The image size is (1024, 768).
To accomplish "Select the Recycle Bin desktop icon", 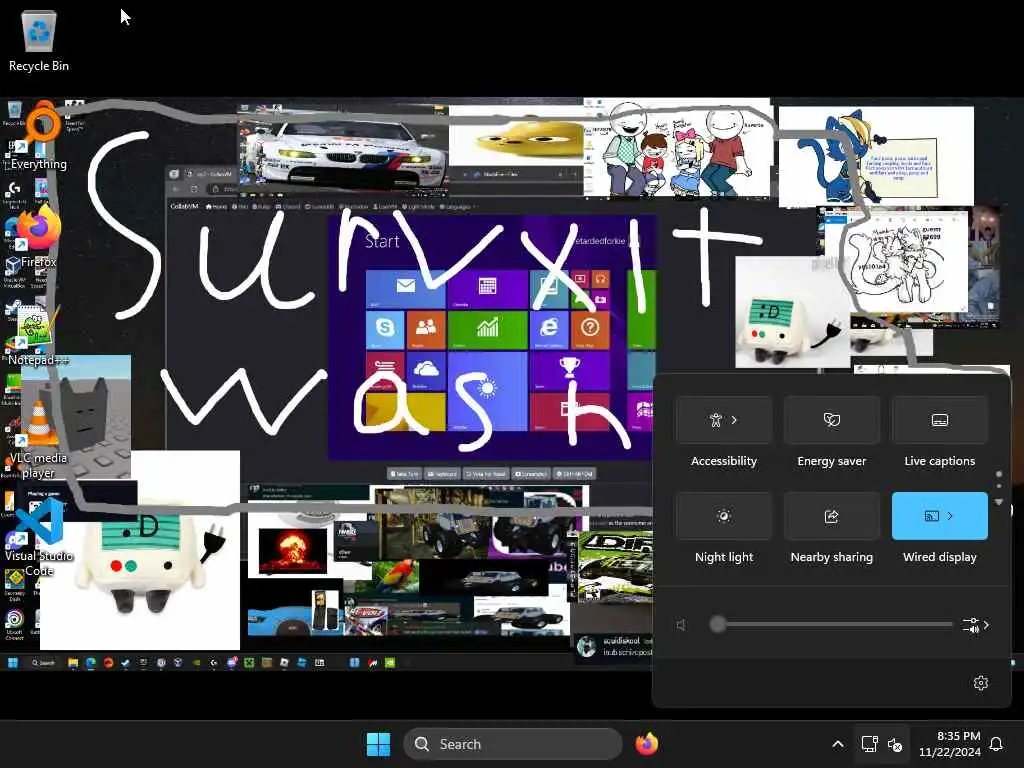I will 39,40.
